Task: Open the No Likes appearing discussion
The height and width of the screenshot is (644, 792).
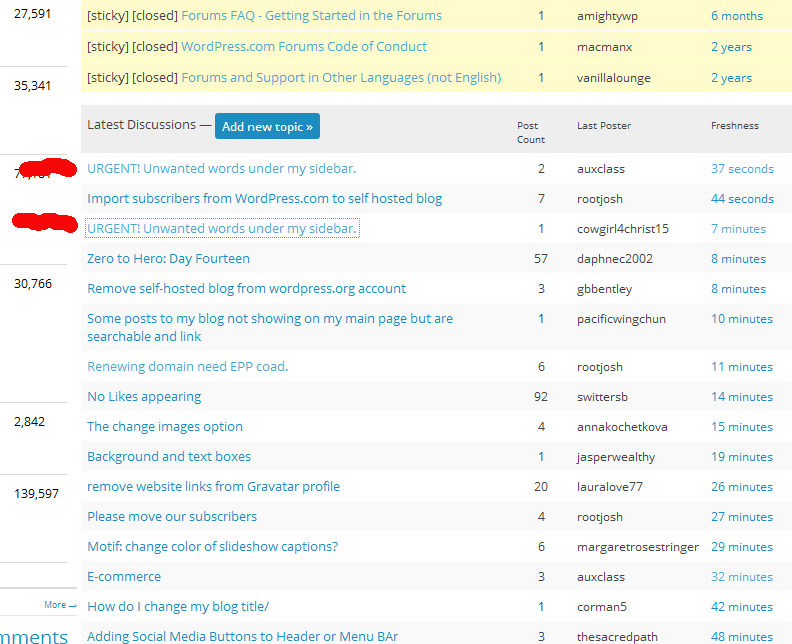Action: coord(144,396)
